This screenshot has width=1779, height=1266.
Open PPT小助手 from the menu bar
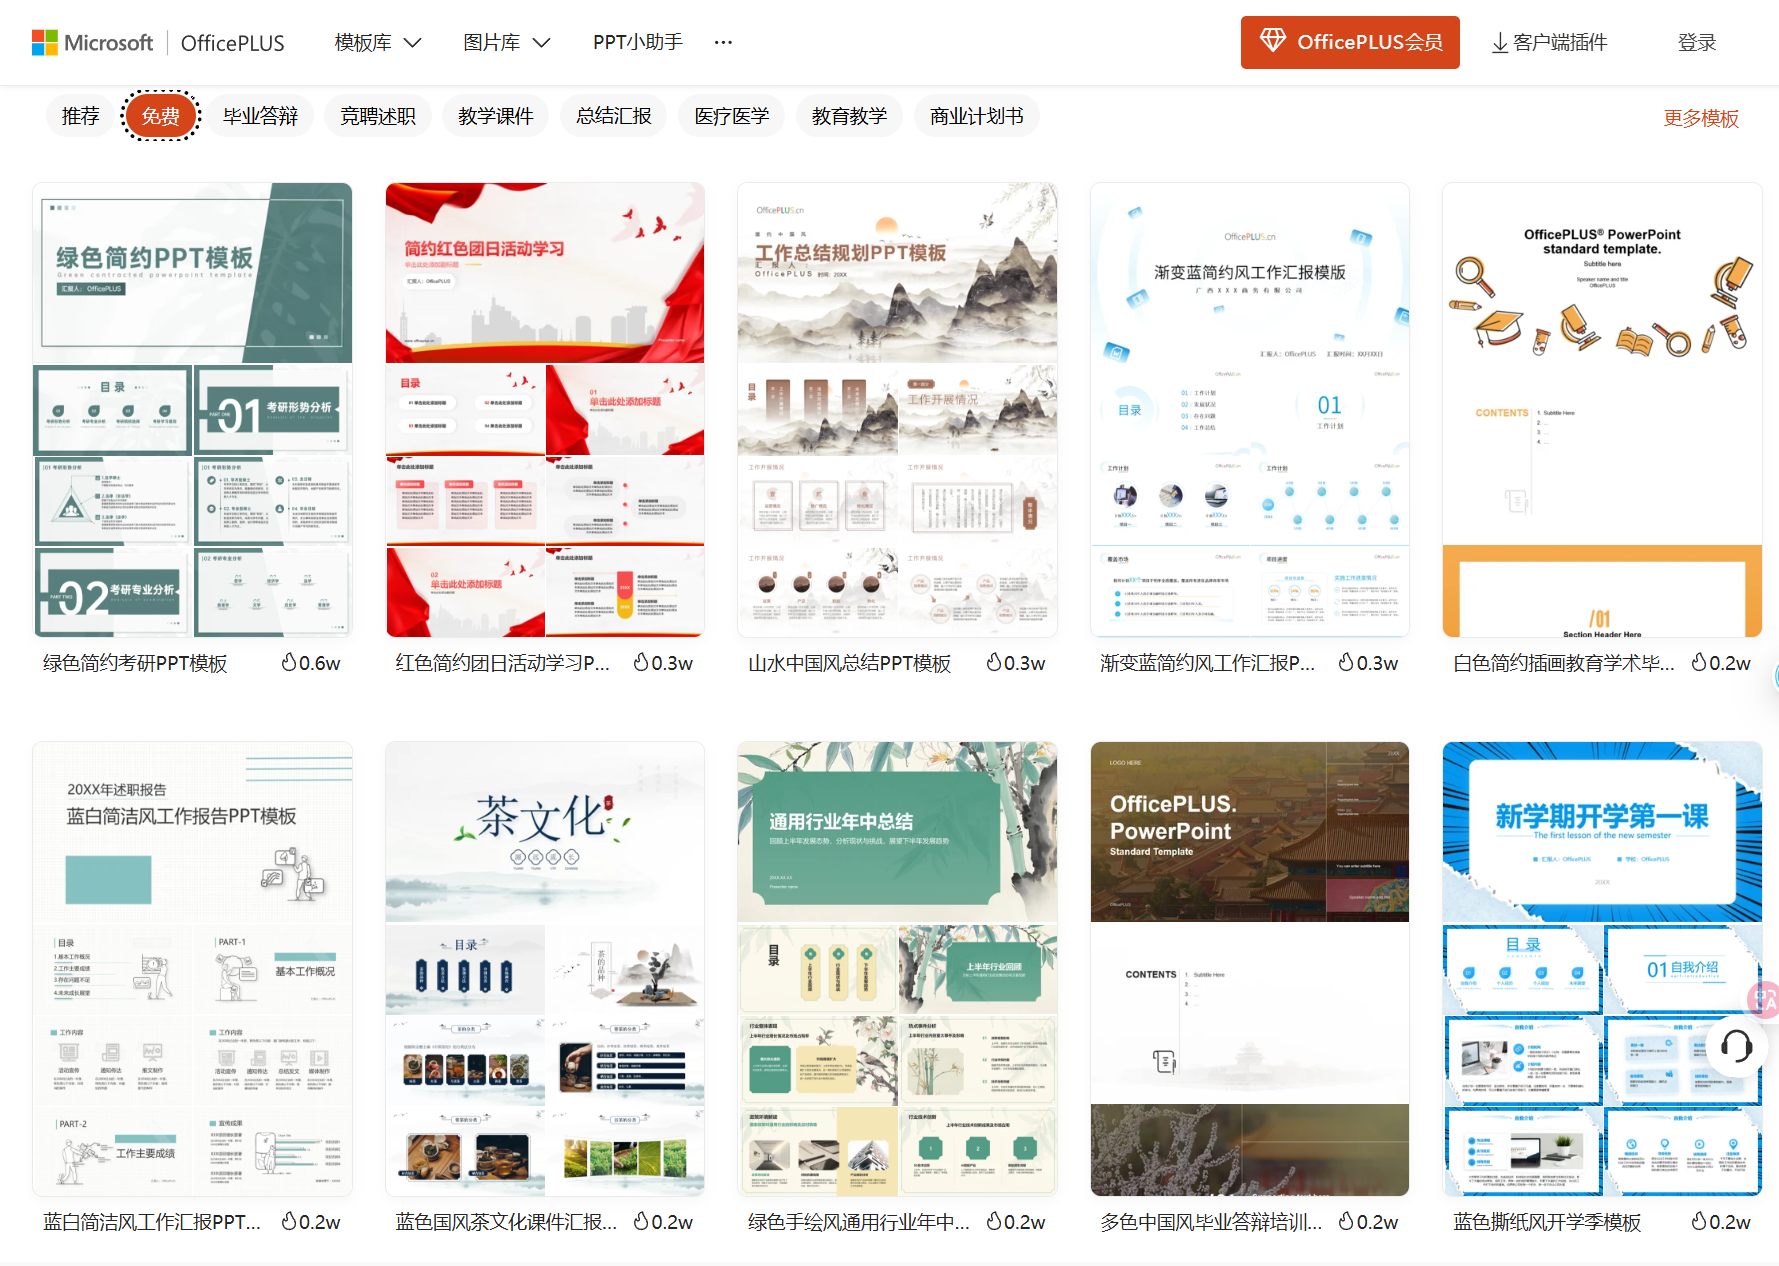coord(637,42)
